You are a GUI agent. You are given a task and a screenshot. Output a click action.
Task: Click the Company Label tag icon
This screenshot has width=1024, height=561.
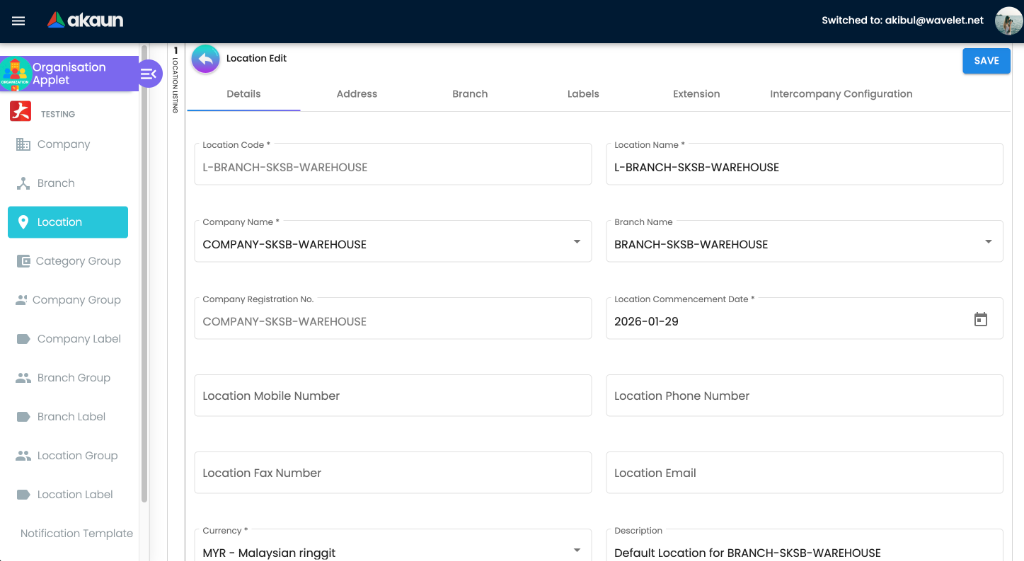(23, 339)
